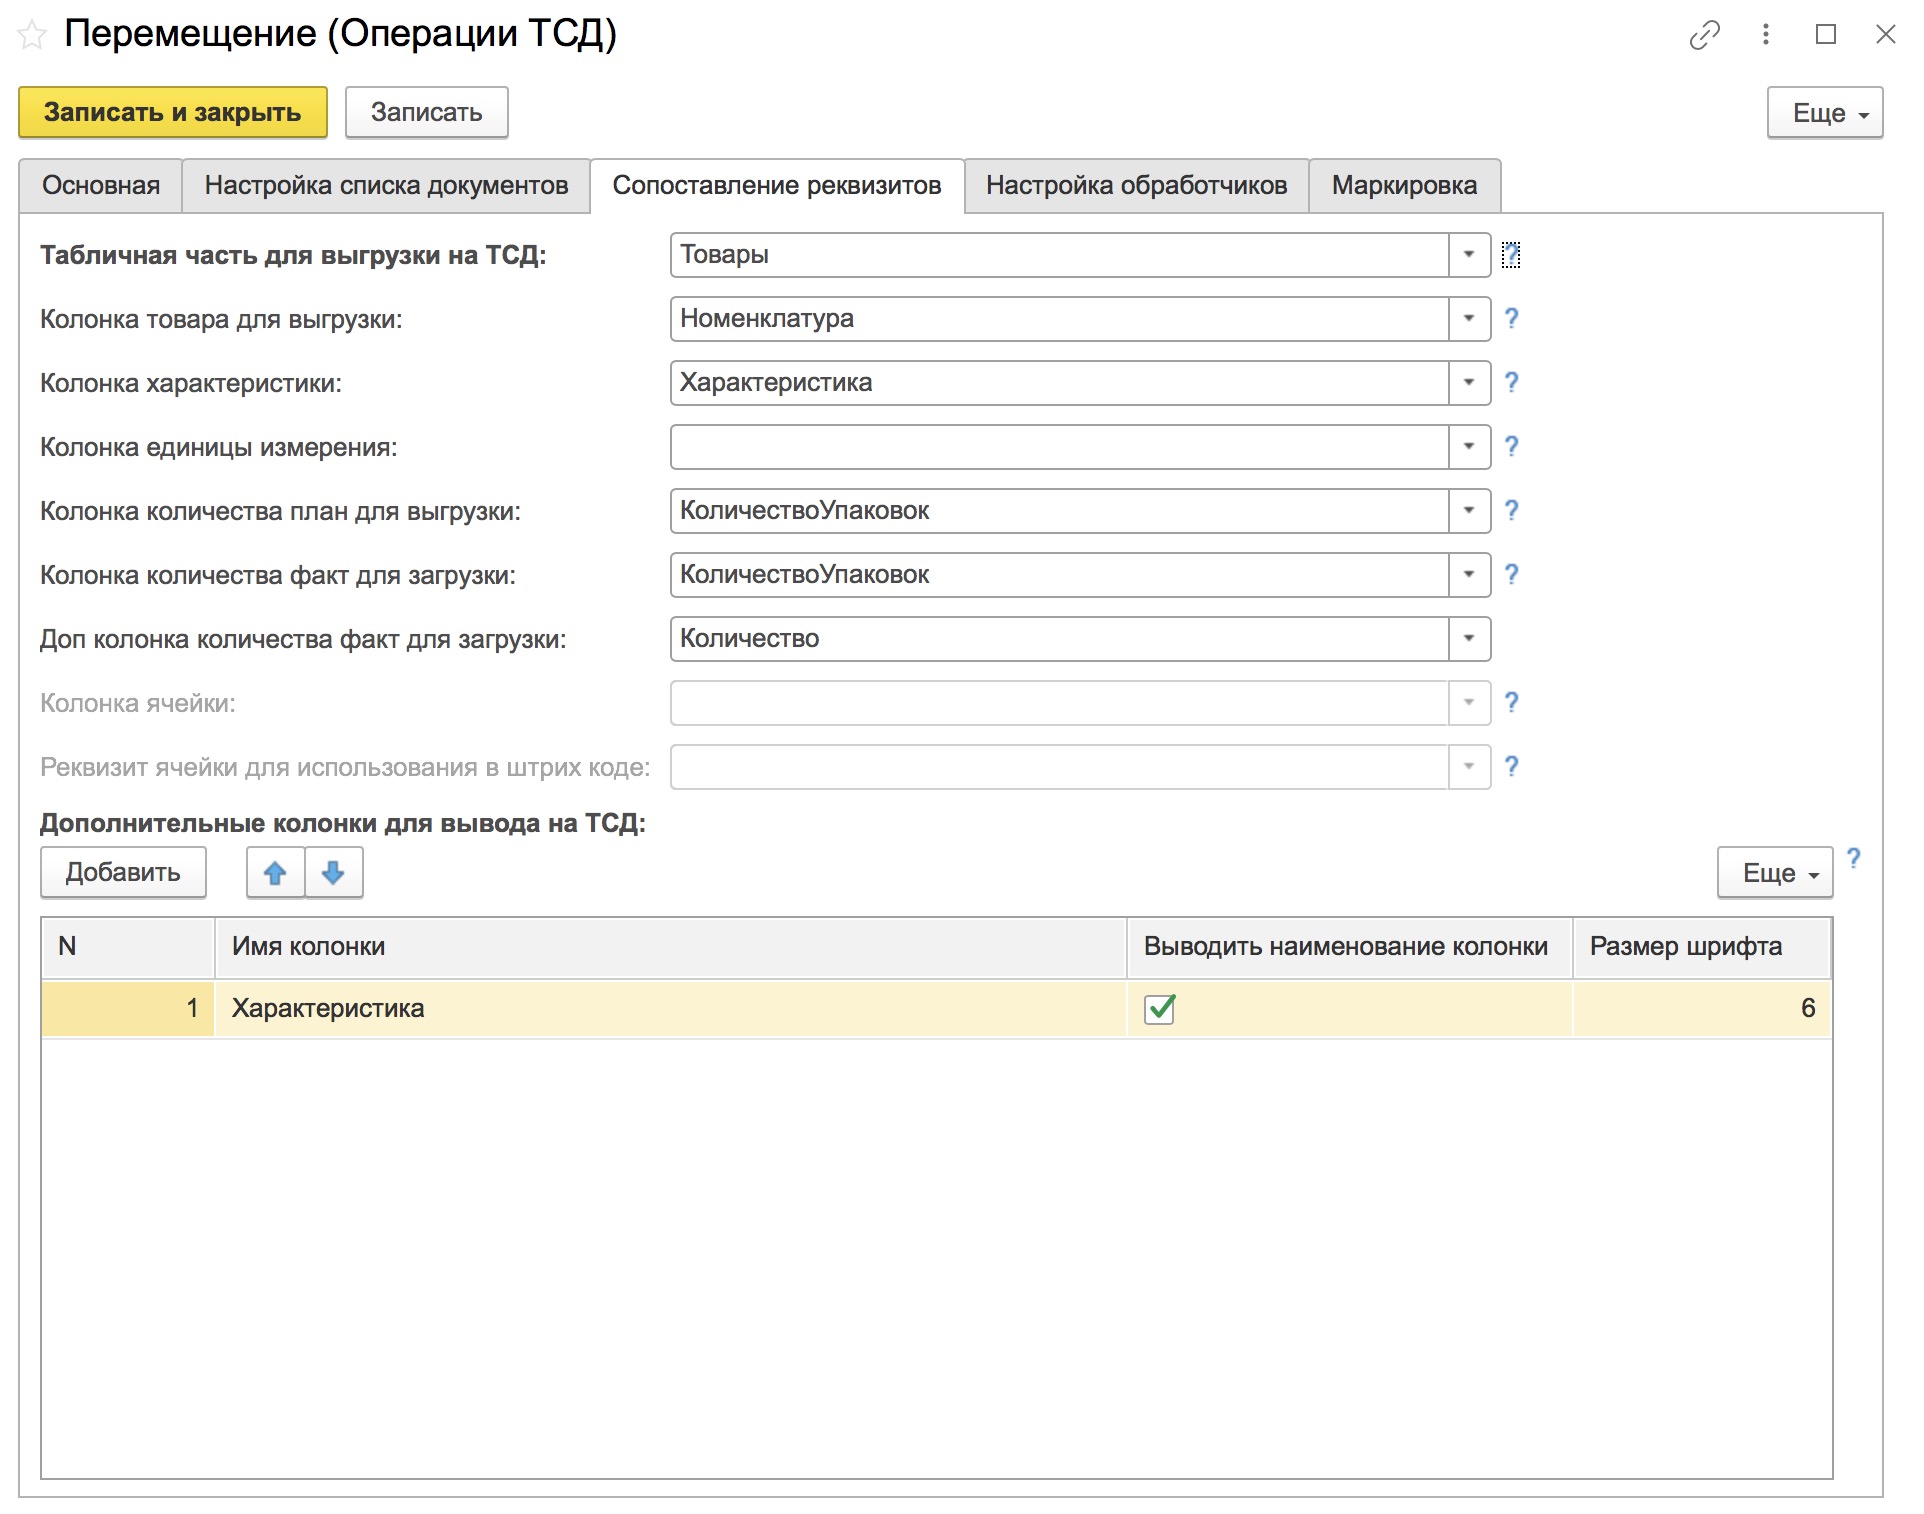This screenshot has height=1514, width=1924.
Task: Open Настройка обработчиков tab
Action: [x=1136, y=186]
